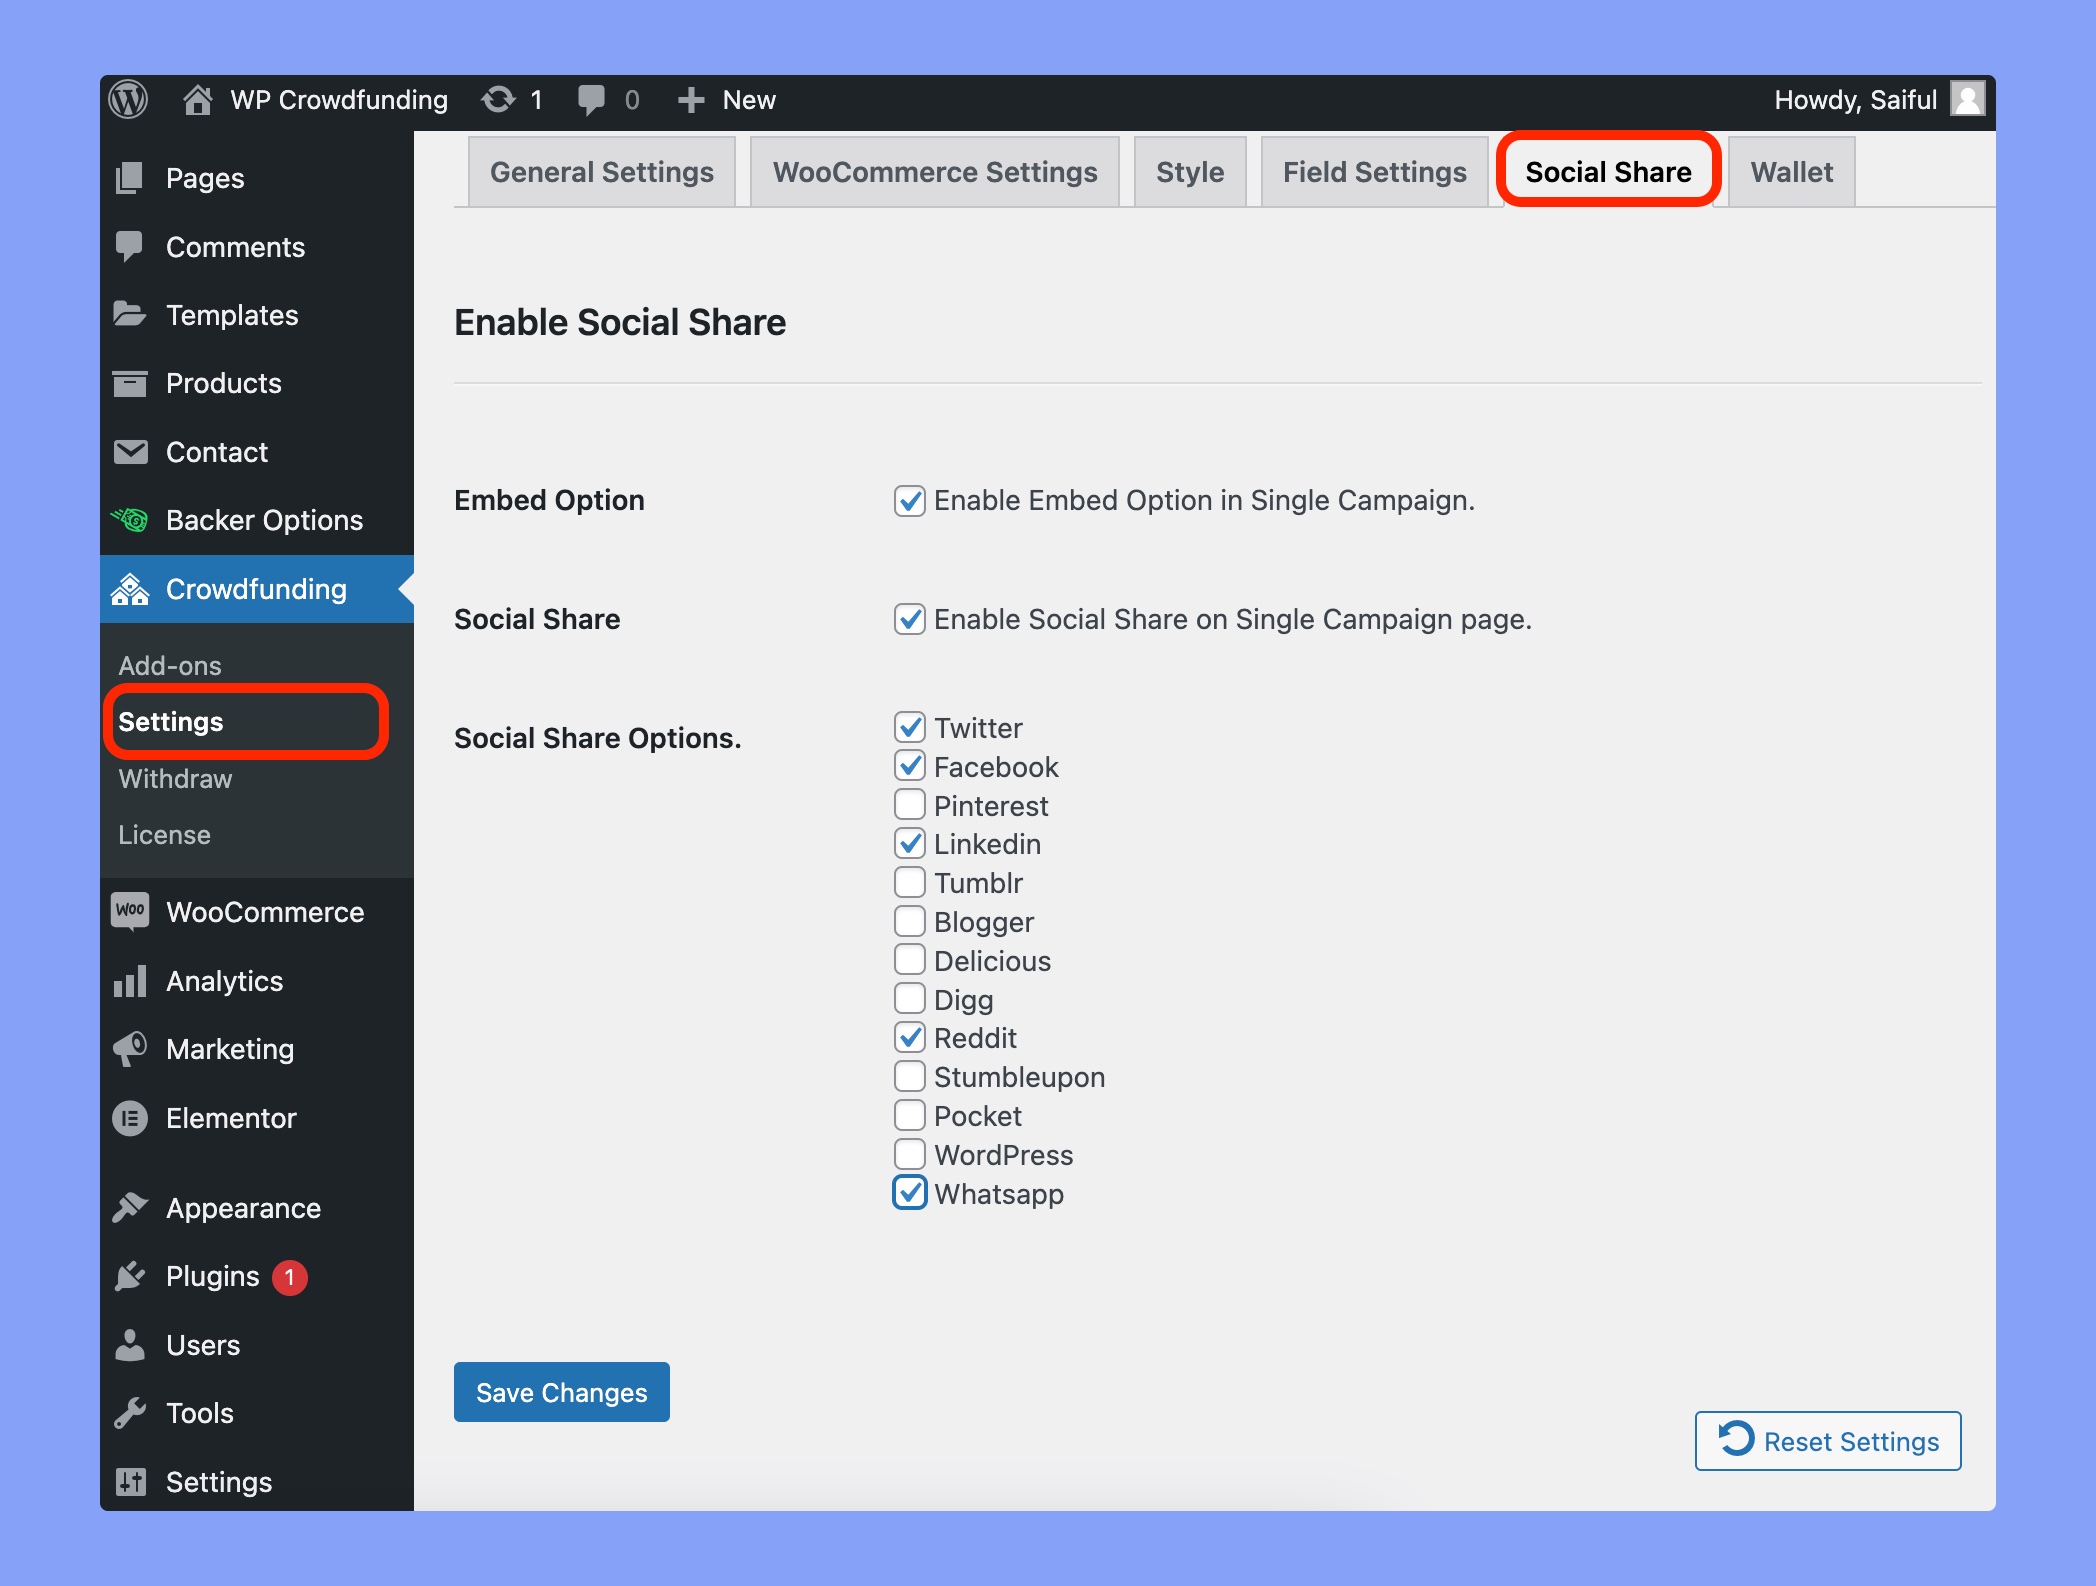Enable the WordPress share checkbox
The height and width of the screenshot is (1586, 2096).
909,1154
